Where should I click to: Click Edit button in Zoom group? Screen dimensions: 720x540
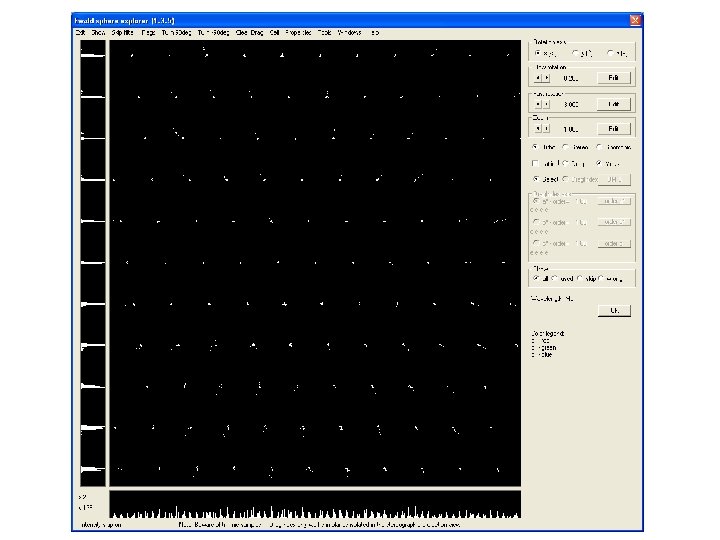tap(614, 129)
